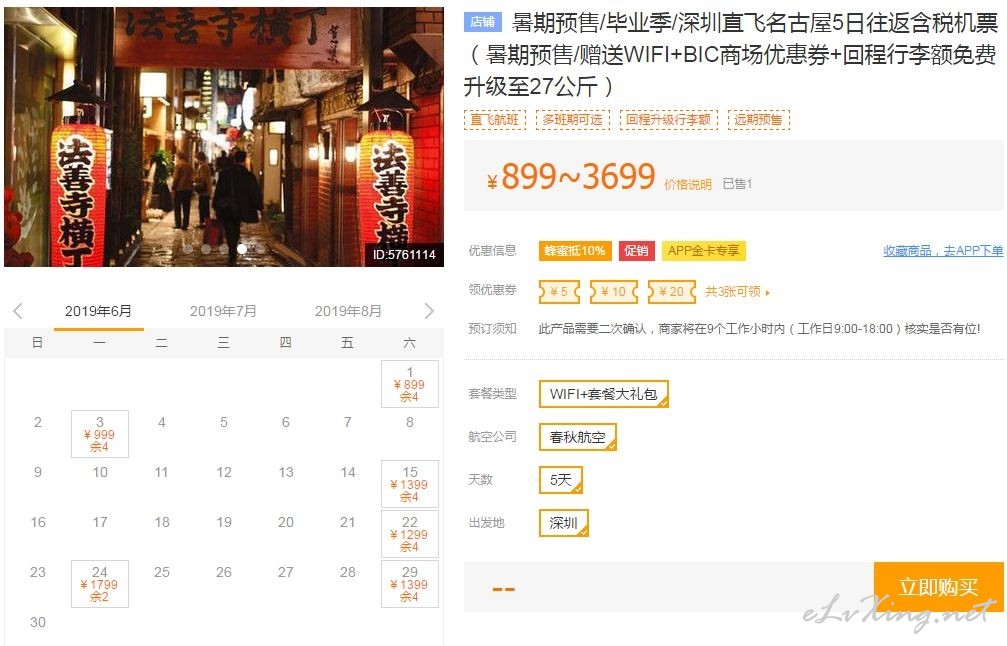Advance calendar with right arrow
The image size is (1007, 646).
pos(429,311)
